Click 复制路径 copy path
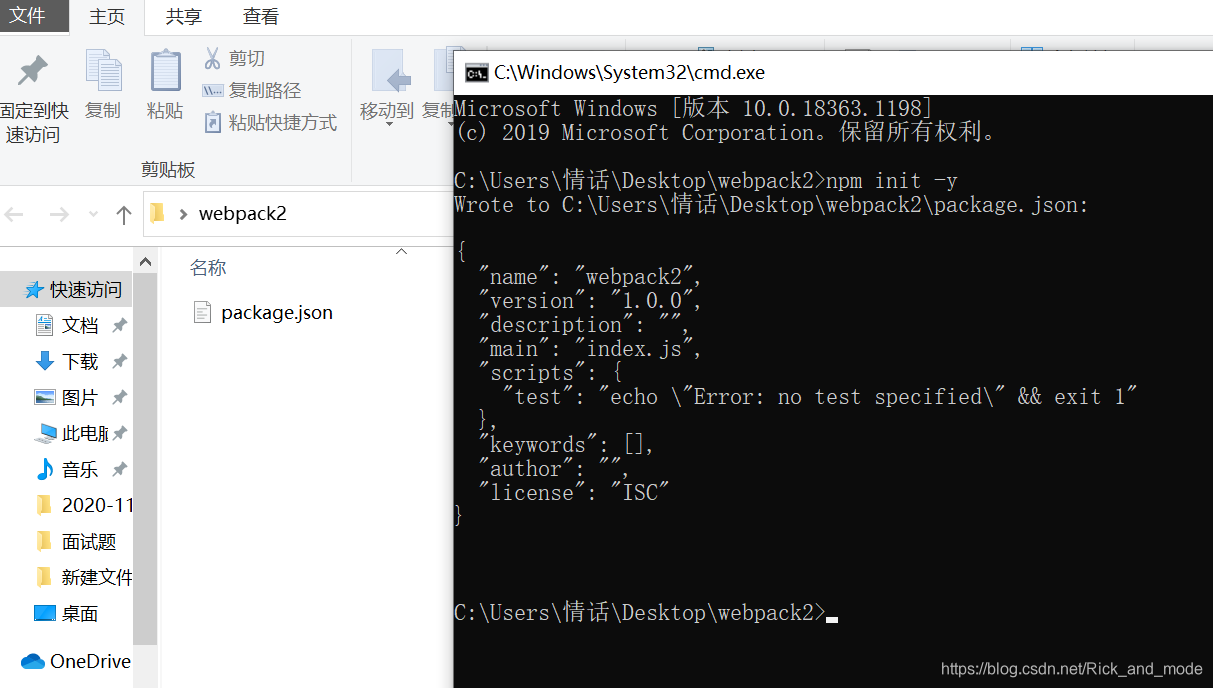Screen dimensions: 1213x688 click(252, 90)
